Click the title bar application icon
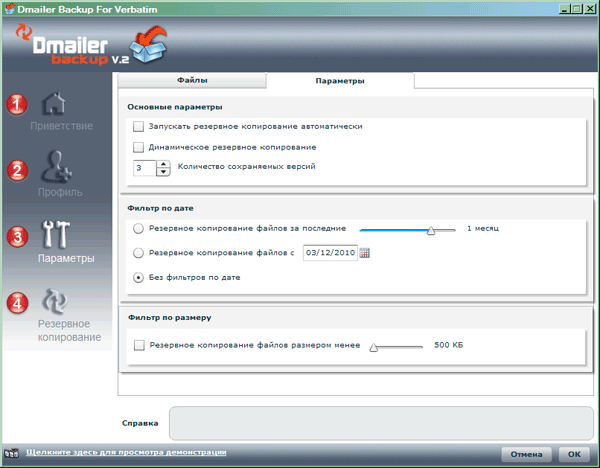Image resolution: width=600 pixels, height=468 pixels. click(9, 9)
